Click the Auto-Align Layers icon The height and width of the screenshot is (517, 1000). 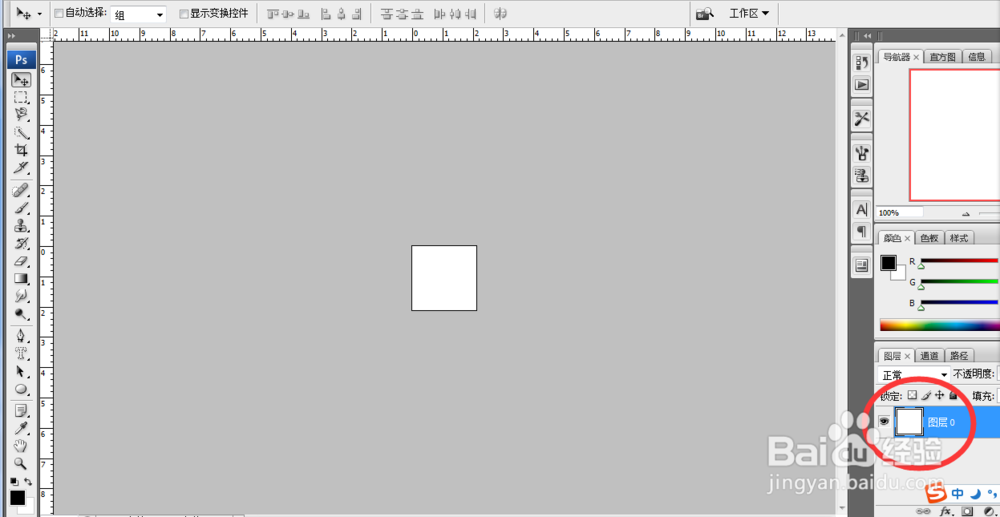coord(501,13)
